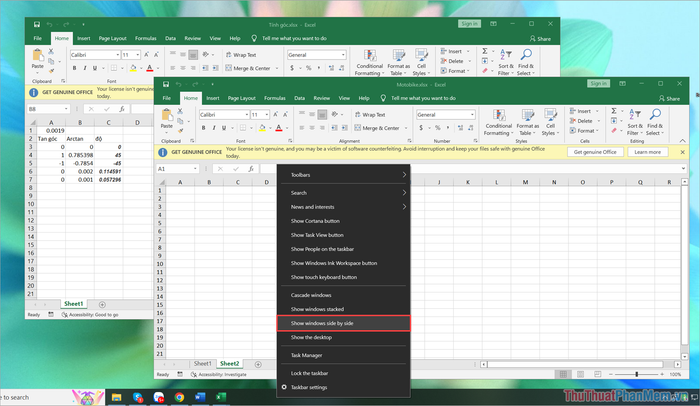Center align text horizontally in Motobike.xlsx

312,128
